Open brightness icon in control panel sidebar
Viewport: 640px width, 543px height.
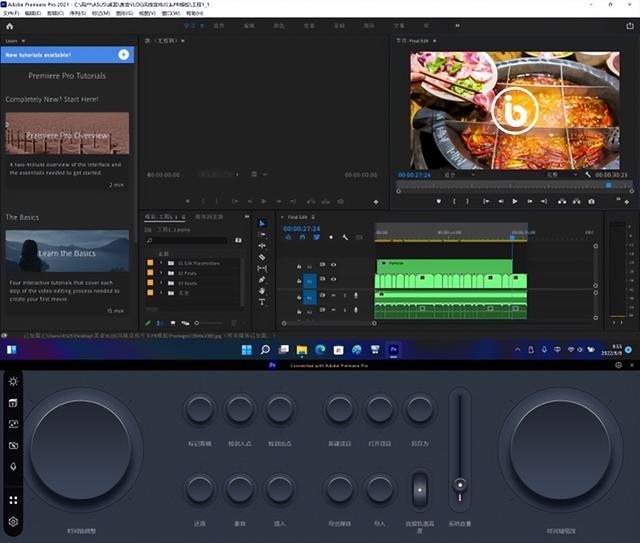(x=13, y=381)
